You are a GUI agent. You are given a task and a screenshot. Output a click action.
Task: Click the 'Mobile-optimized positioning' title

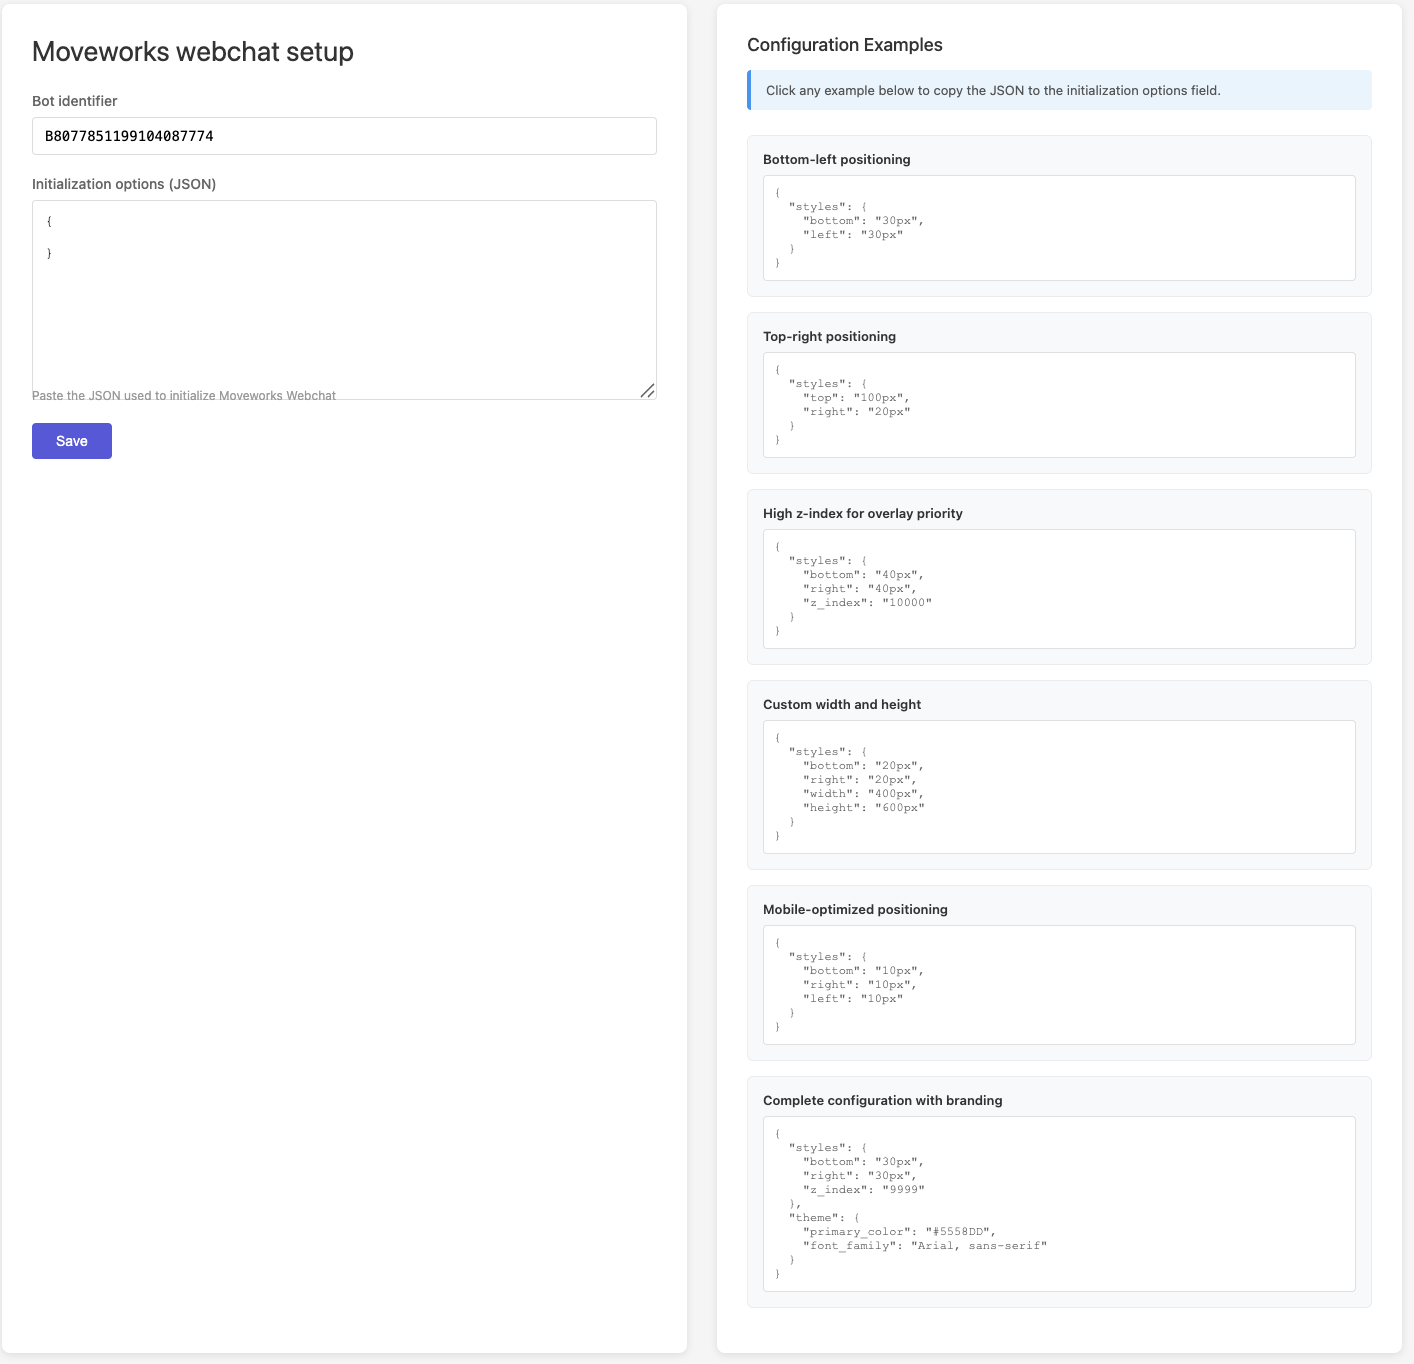[x=856, y=909]
